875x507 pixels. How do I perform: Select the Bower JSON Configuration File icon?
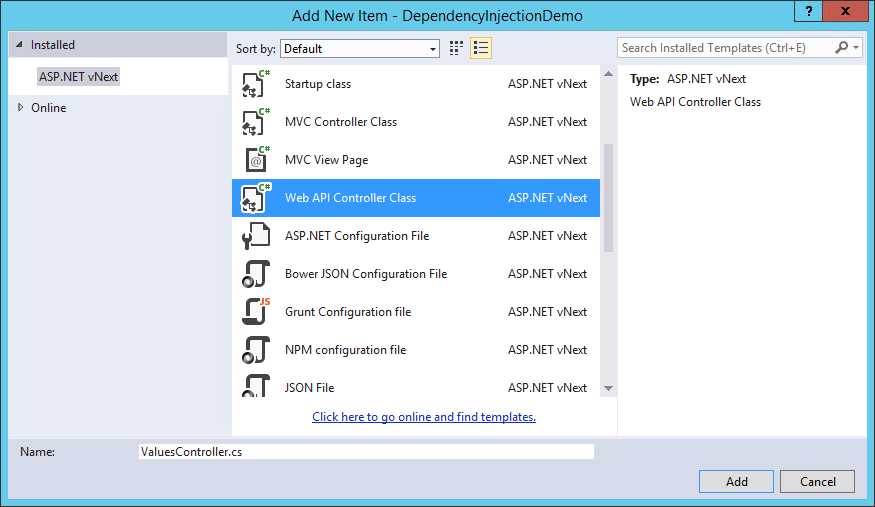coord(256,273)
